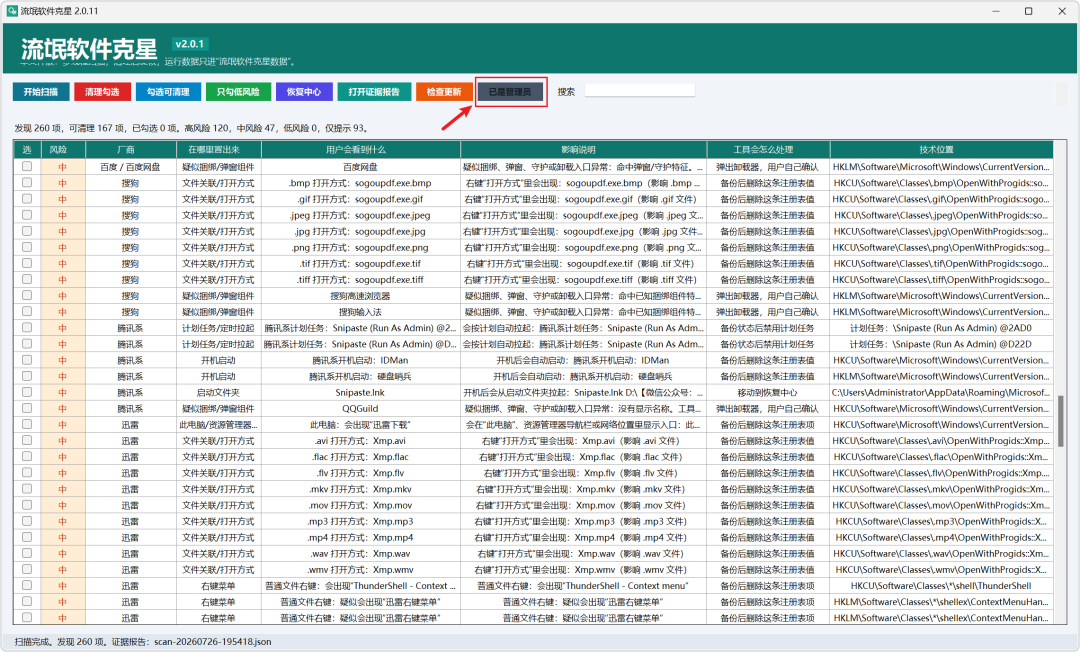Tick the checkbox for the 腾讯系开机启动: IDMan row
Screen dimensions: 1080x652
pos(27,360)
